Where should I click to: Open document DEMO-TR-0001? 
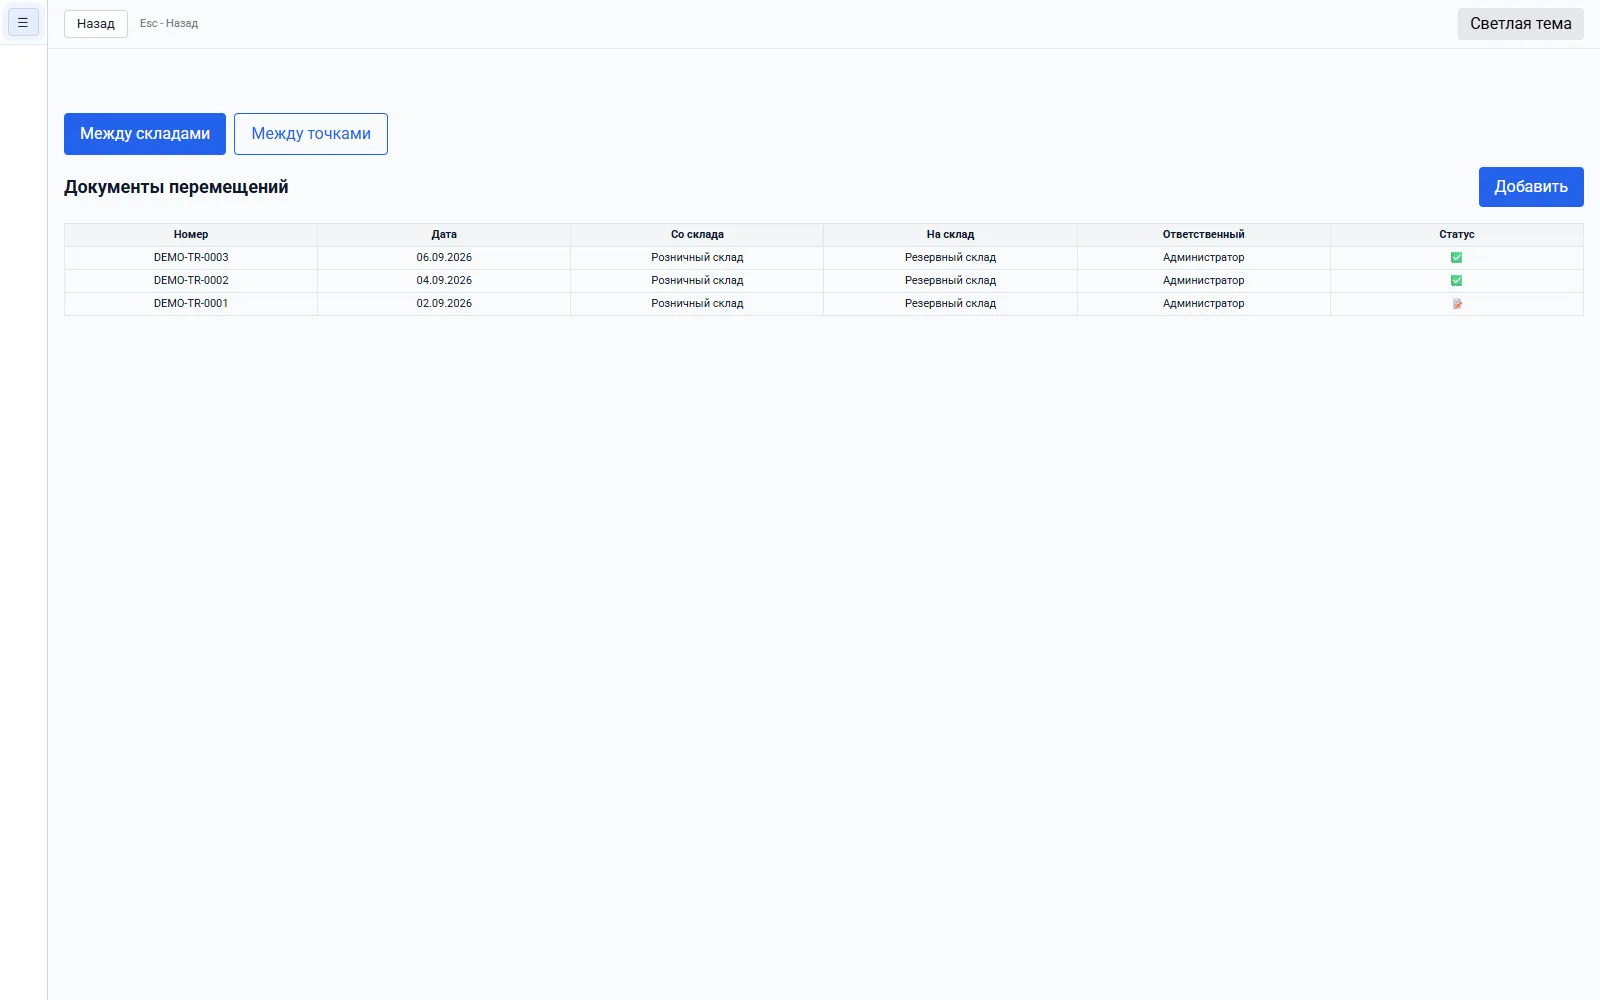click(191, 304)
